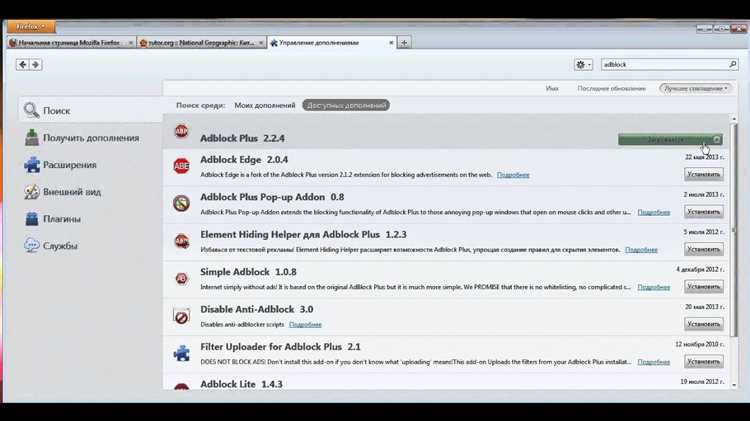This screenshot has width=750, height=421.
Task: Close the Mozilla Firefox start page tab
Action: (x=131, y=43)
